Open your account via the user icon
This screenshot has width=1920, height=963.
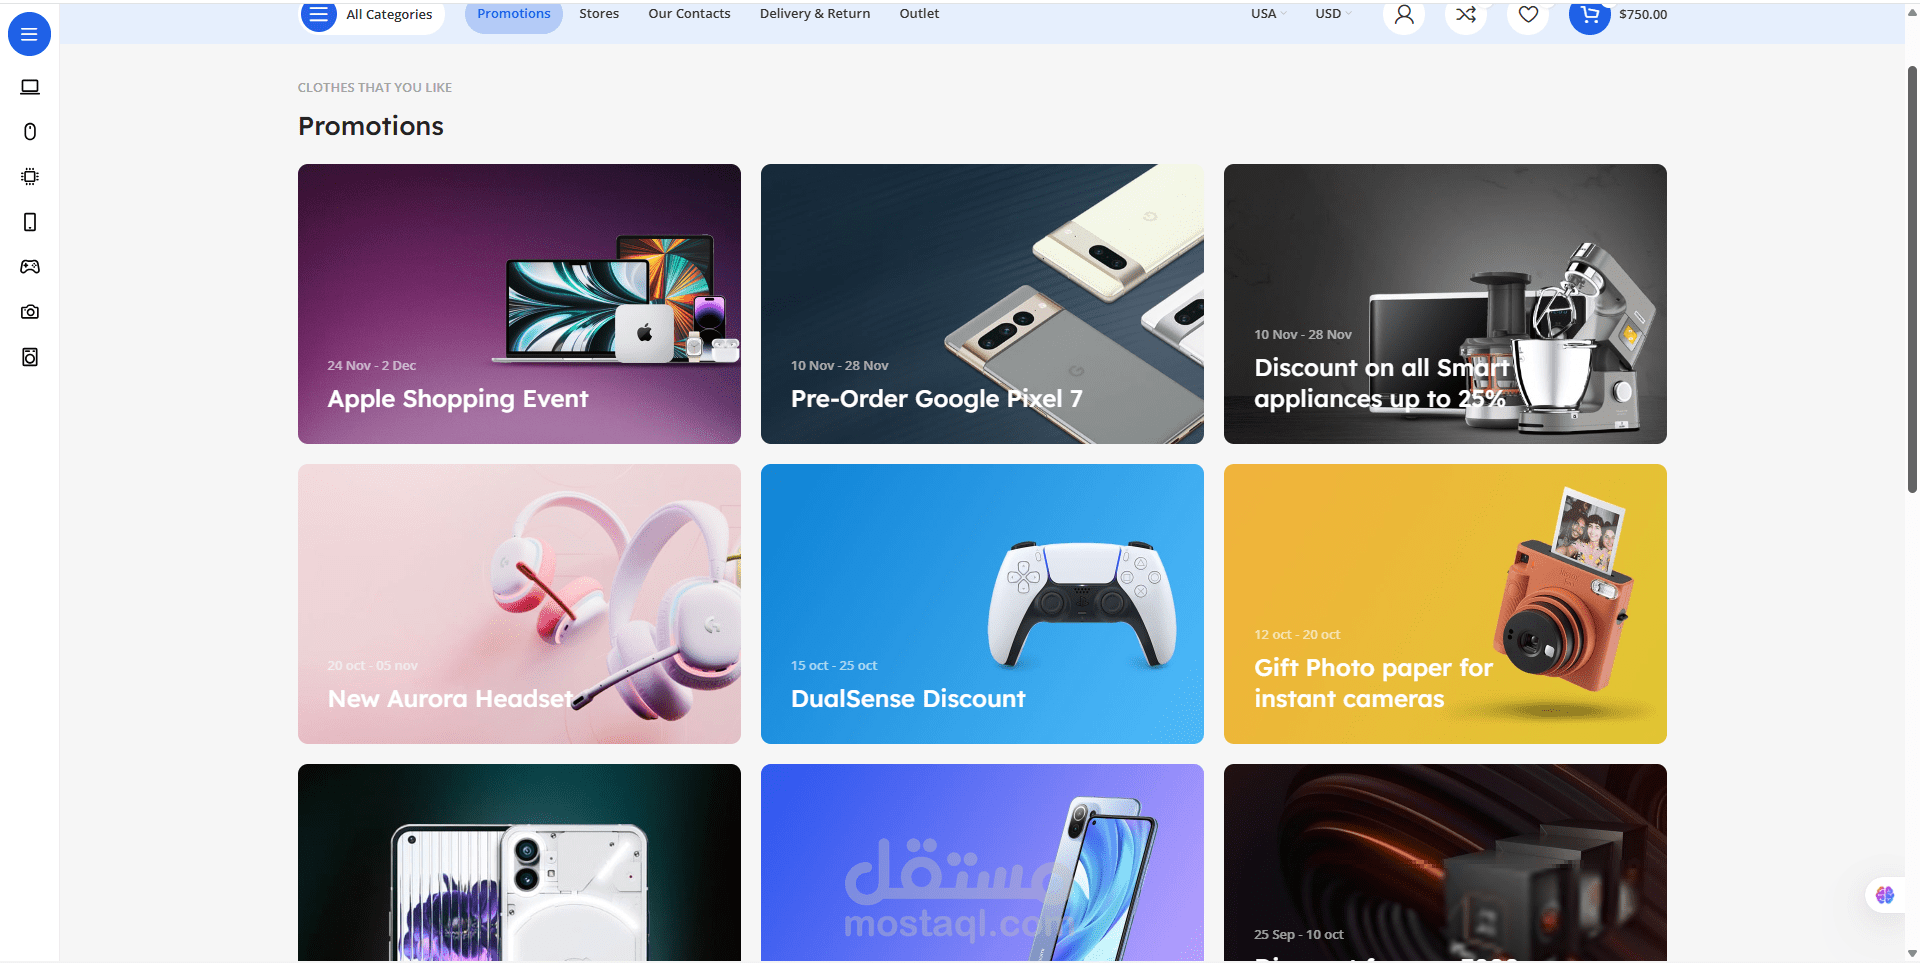coord(1403,15)
